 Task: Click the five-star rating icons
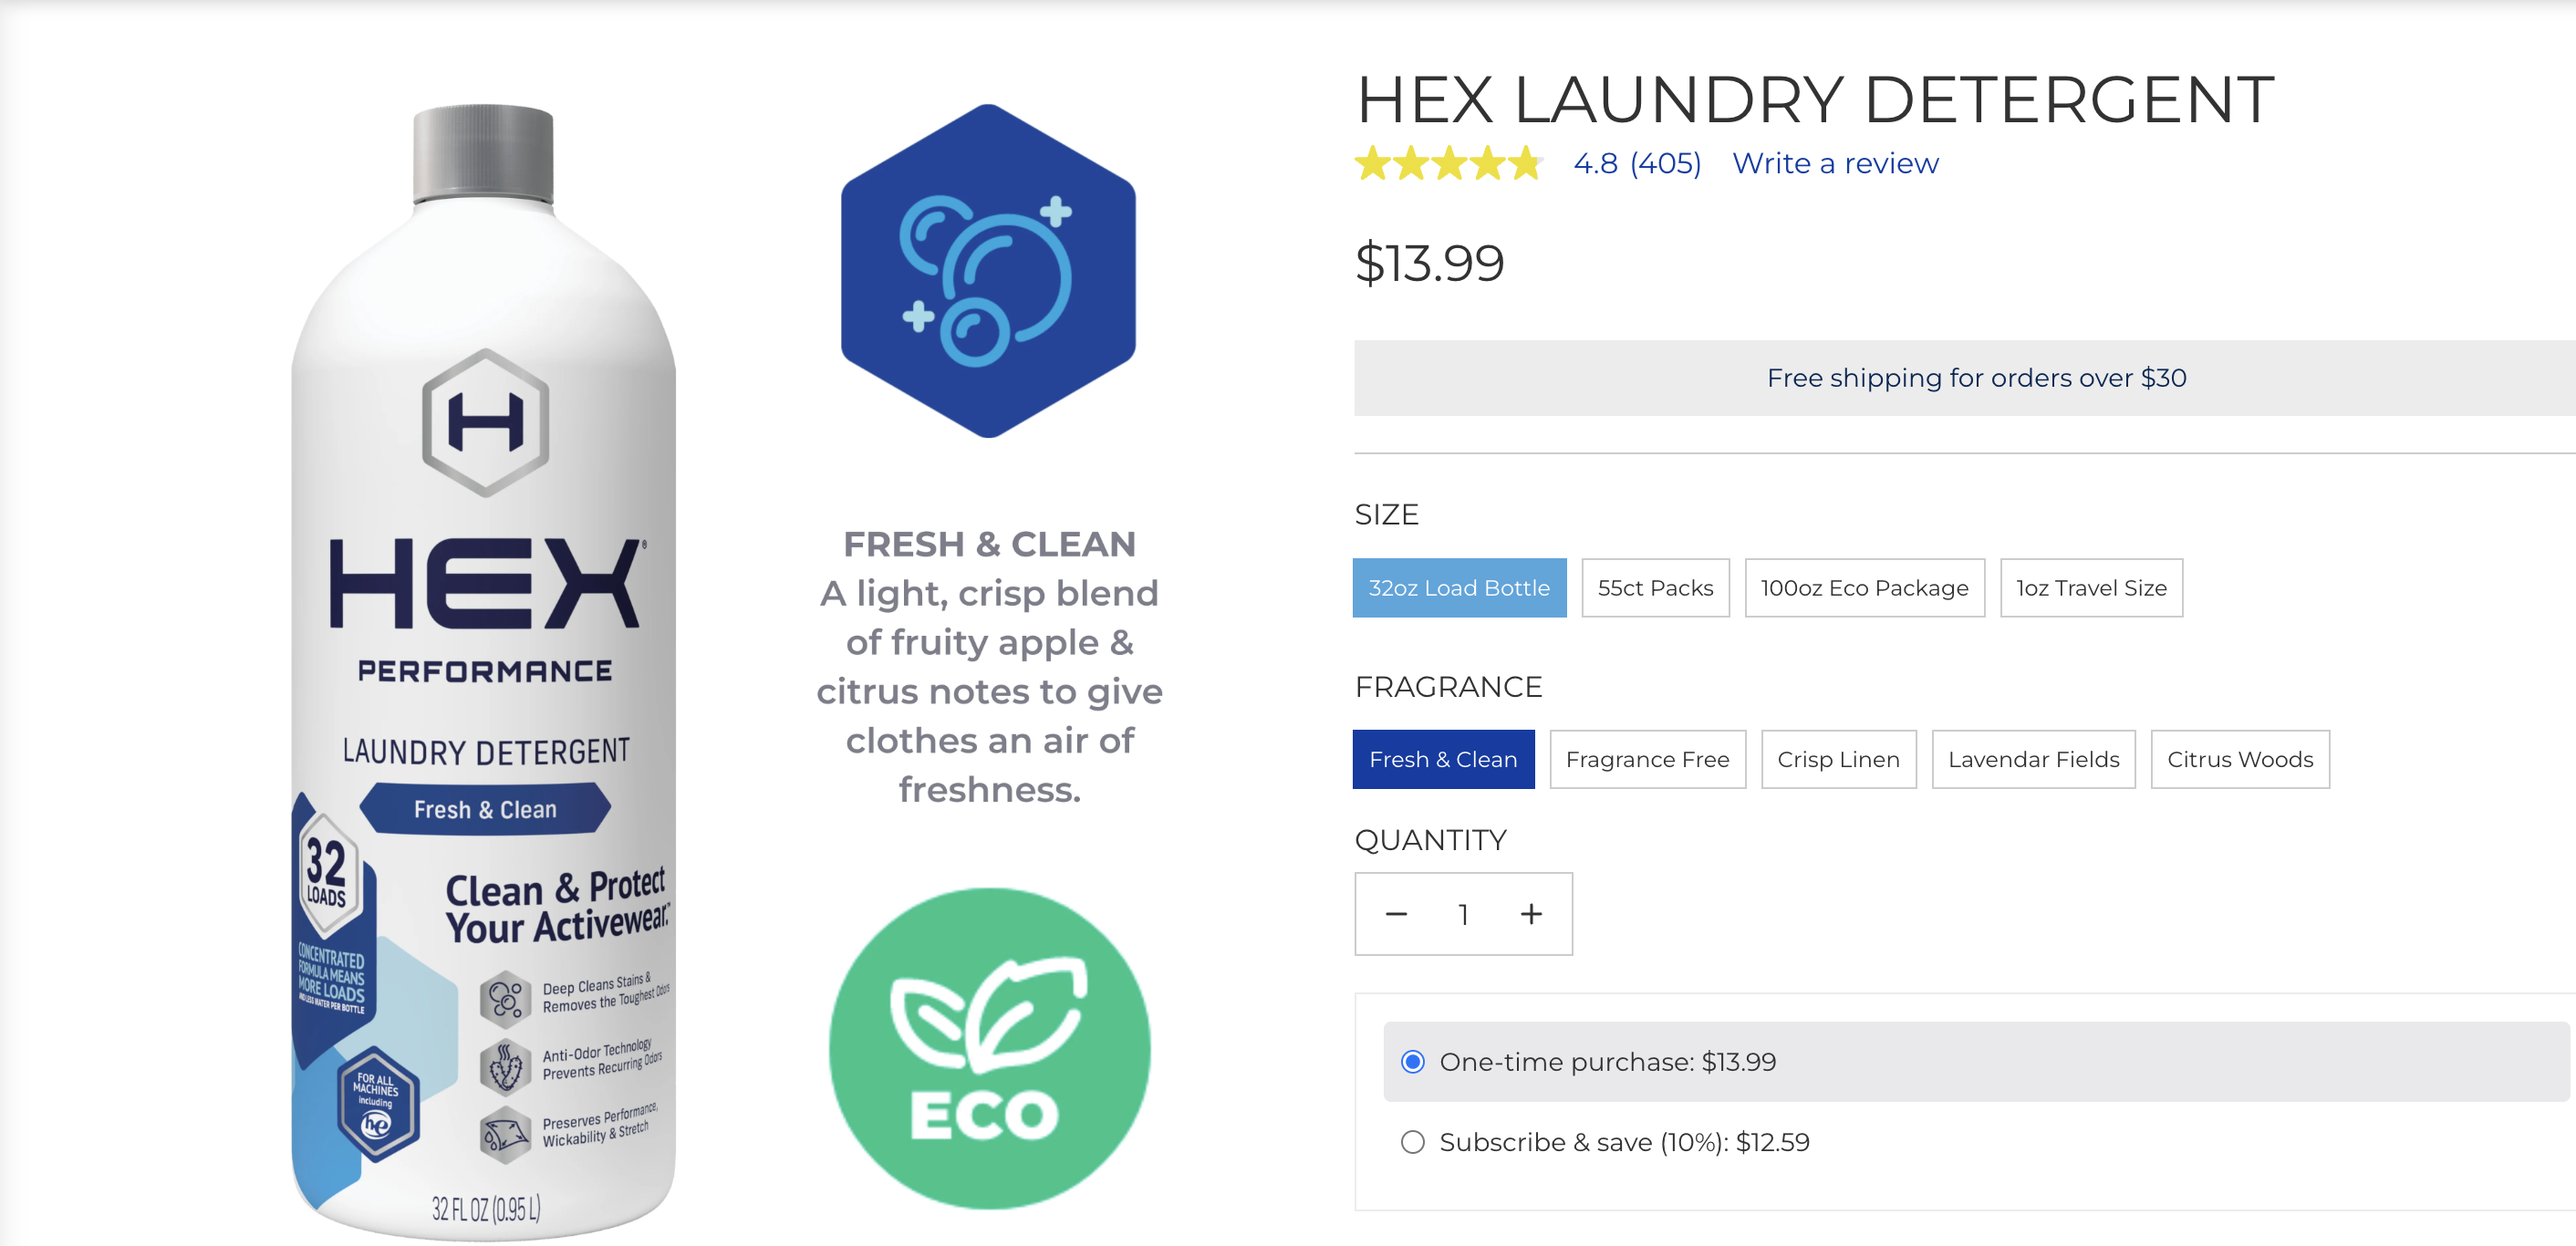[1448, 163]
